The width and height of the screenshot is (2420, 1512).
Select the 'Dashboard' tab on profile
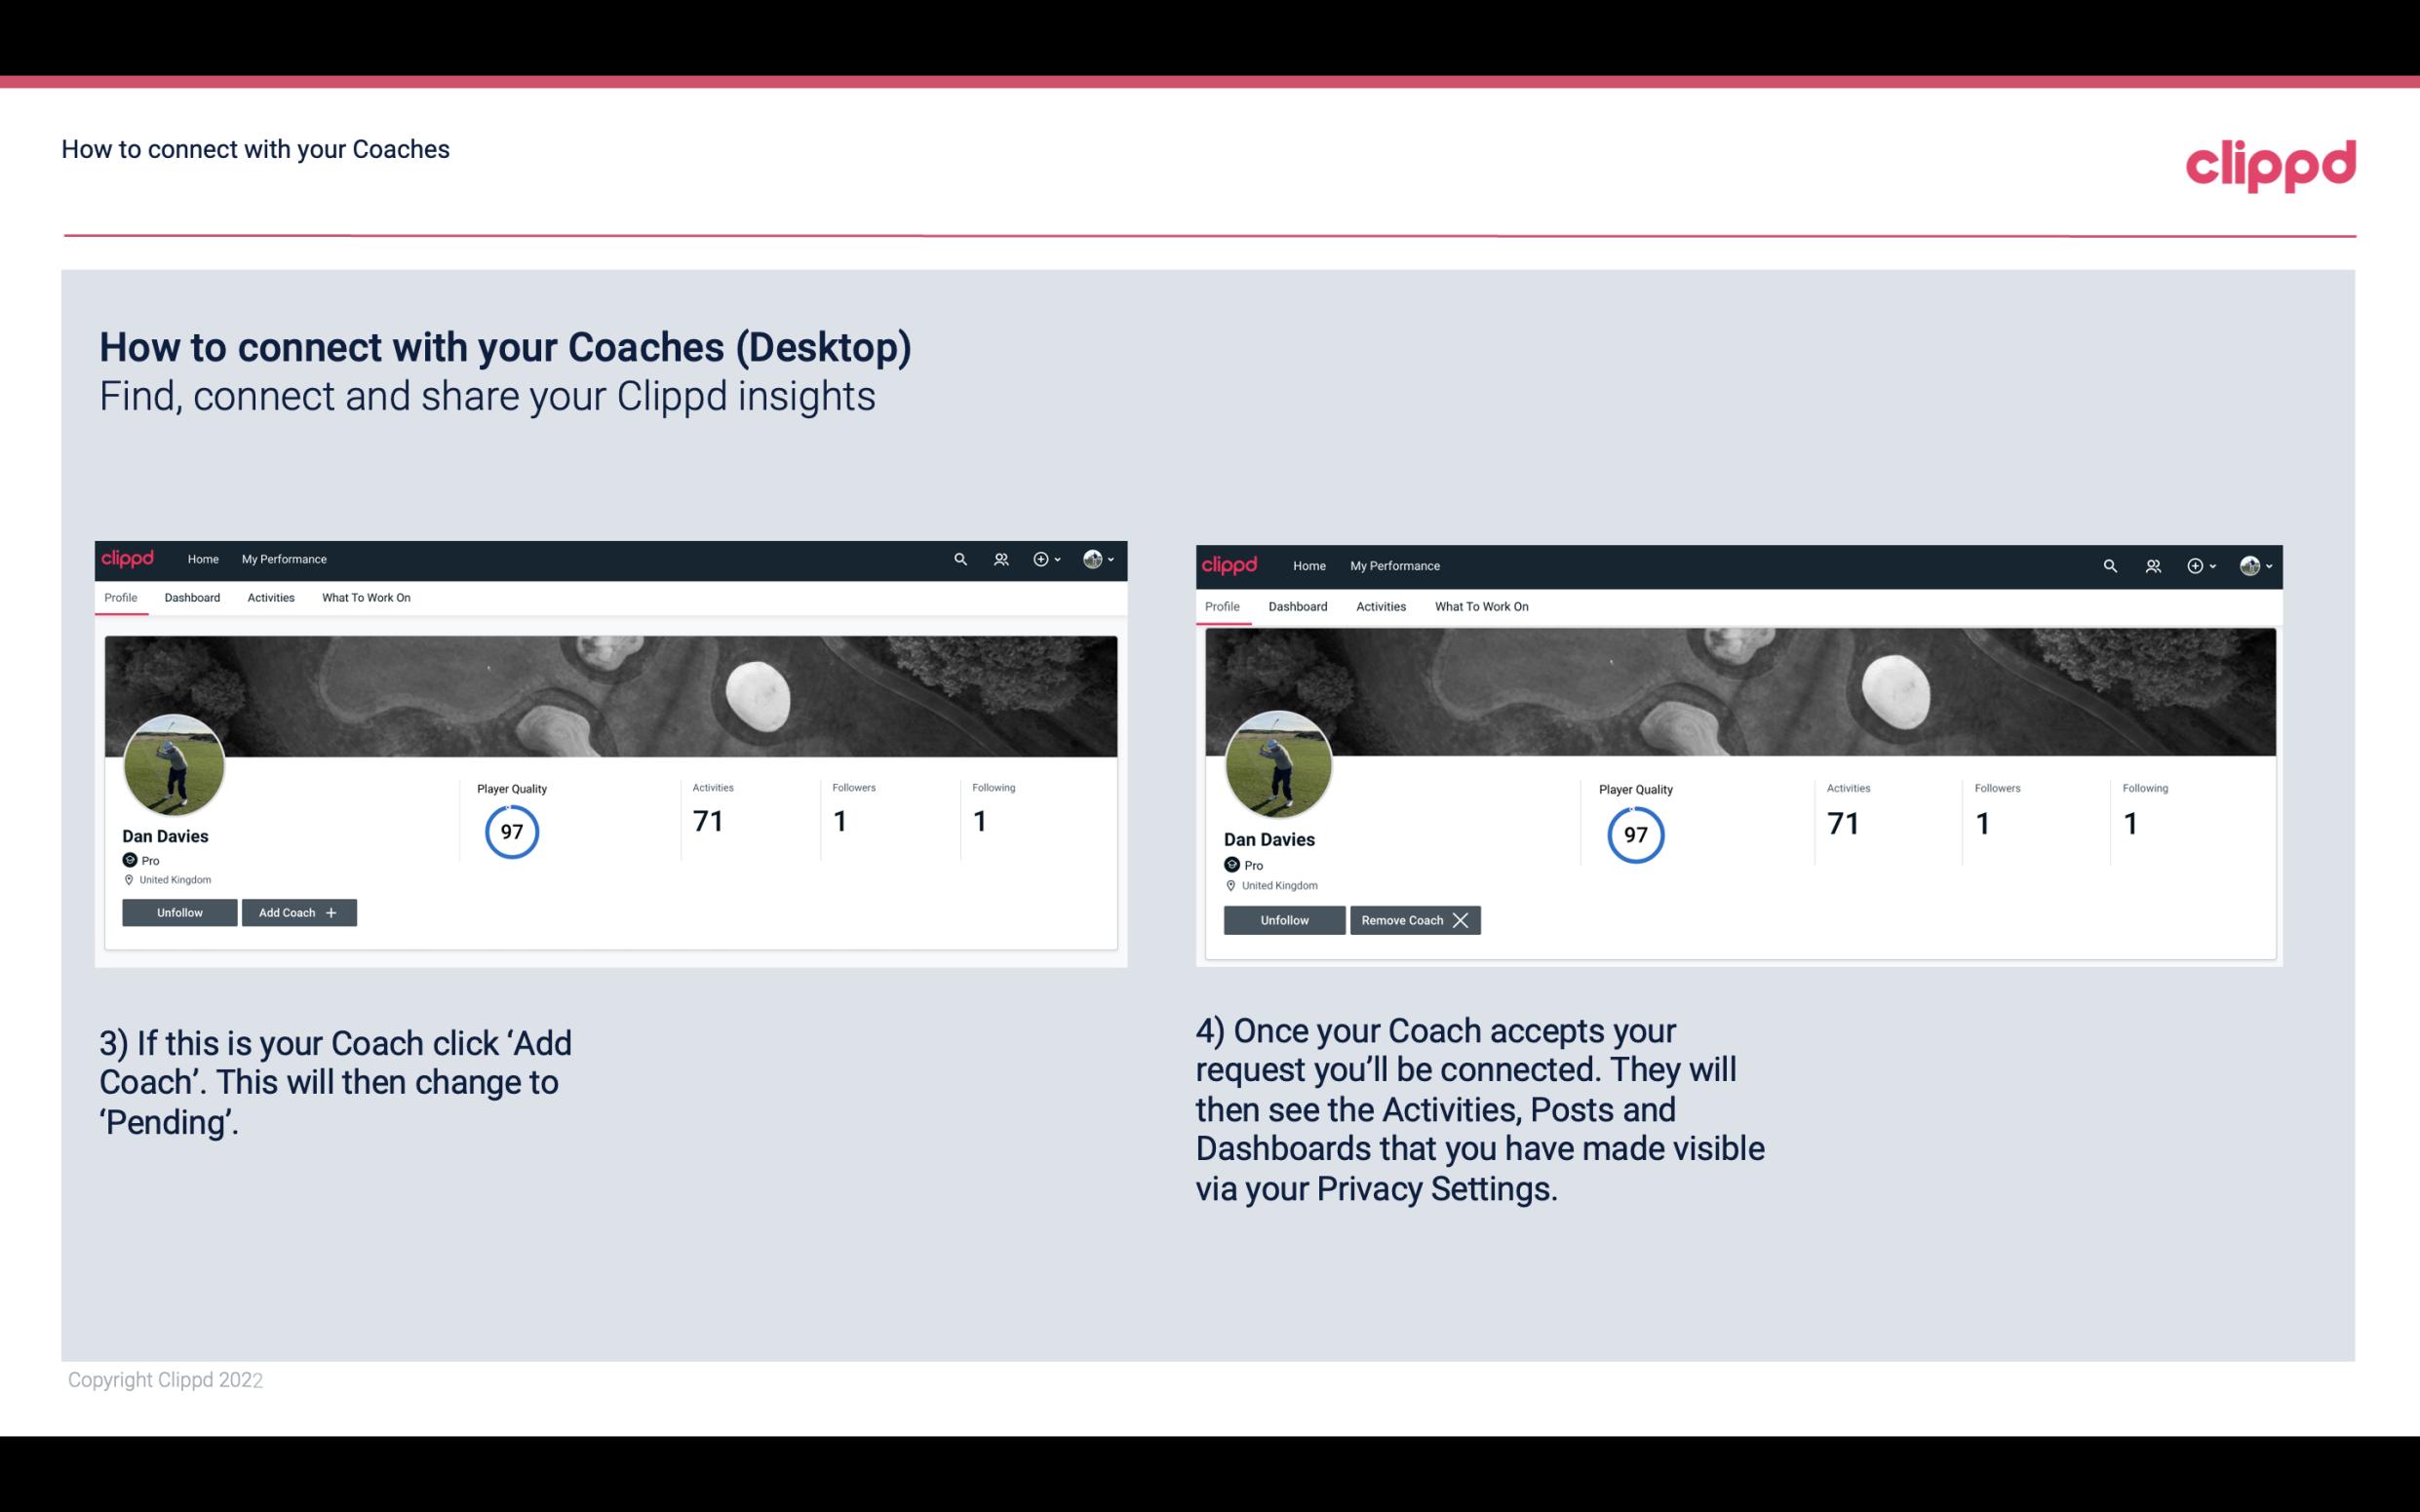pos(192,598)
